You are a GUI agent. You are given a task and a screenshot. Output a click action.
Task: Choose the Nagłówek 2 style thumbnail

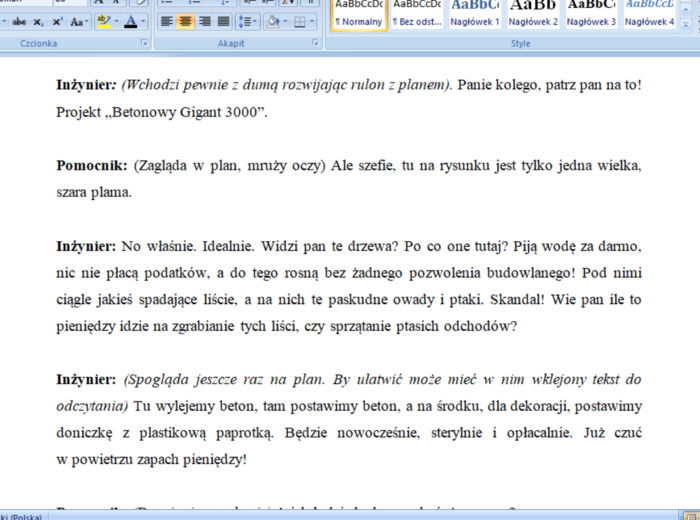534,13
